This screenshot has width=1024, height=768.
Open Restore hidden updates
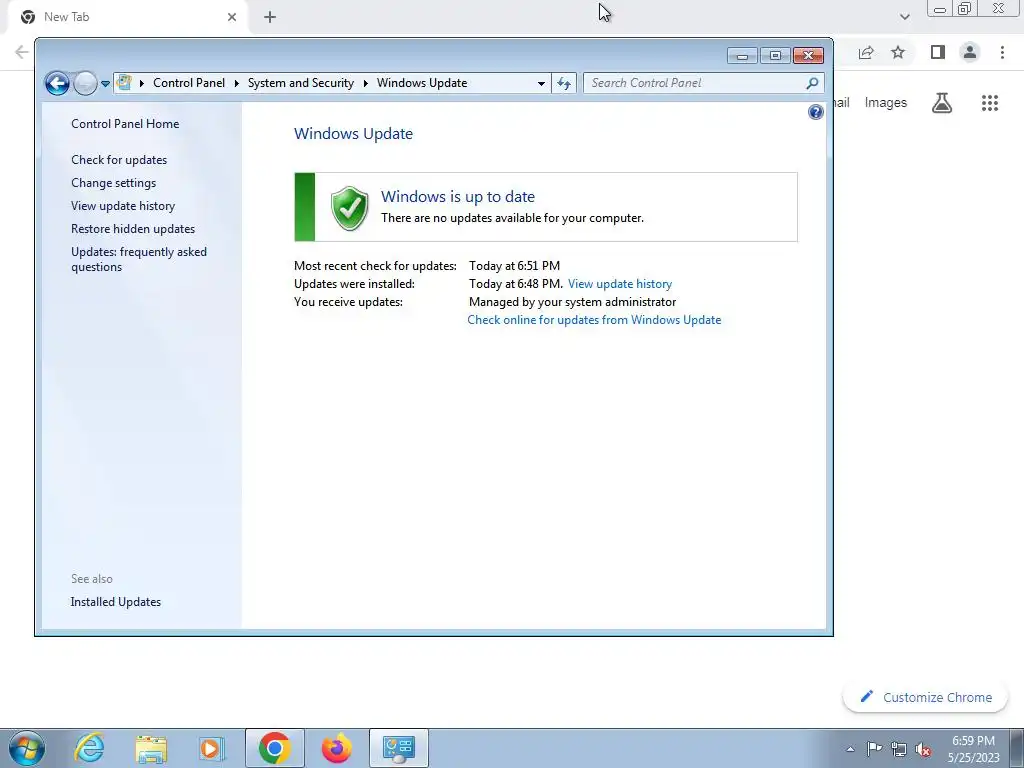click(133, 229)
